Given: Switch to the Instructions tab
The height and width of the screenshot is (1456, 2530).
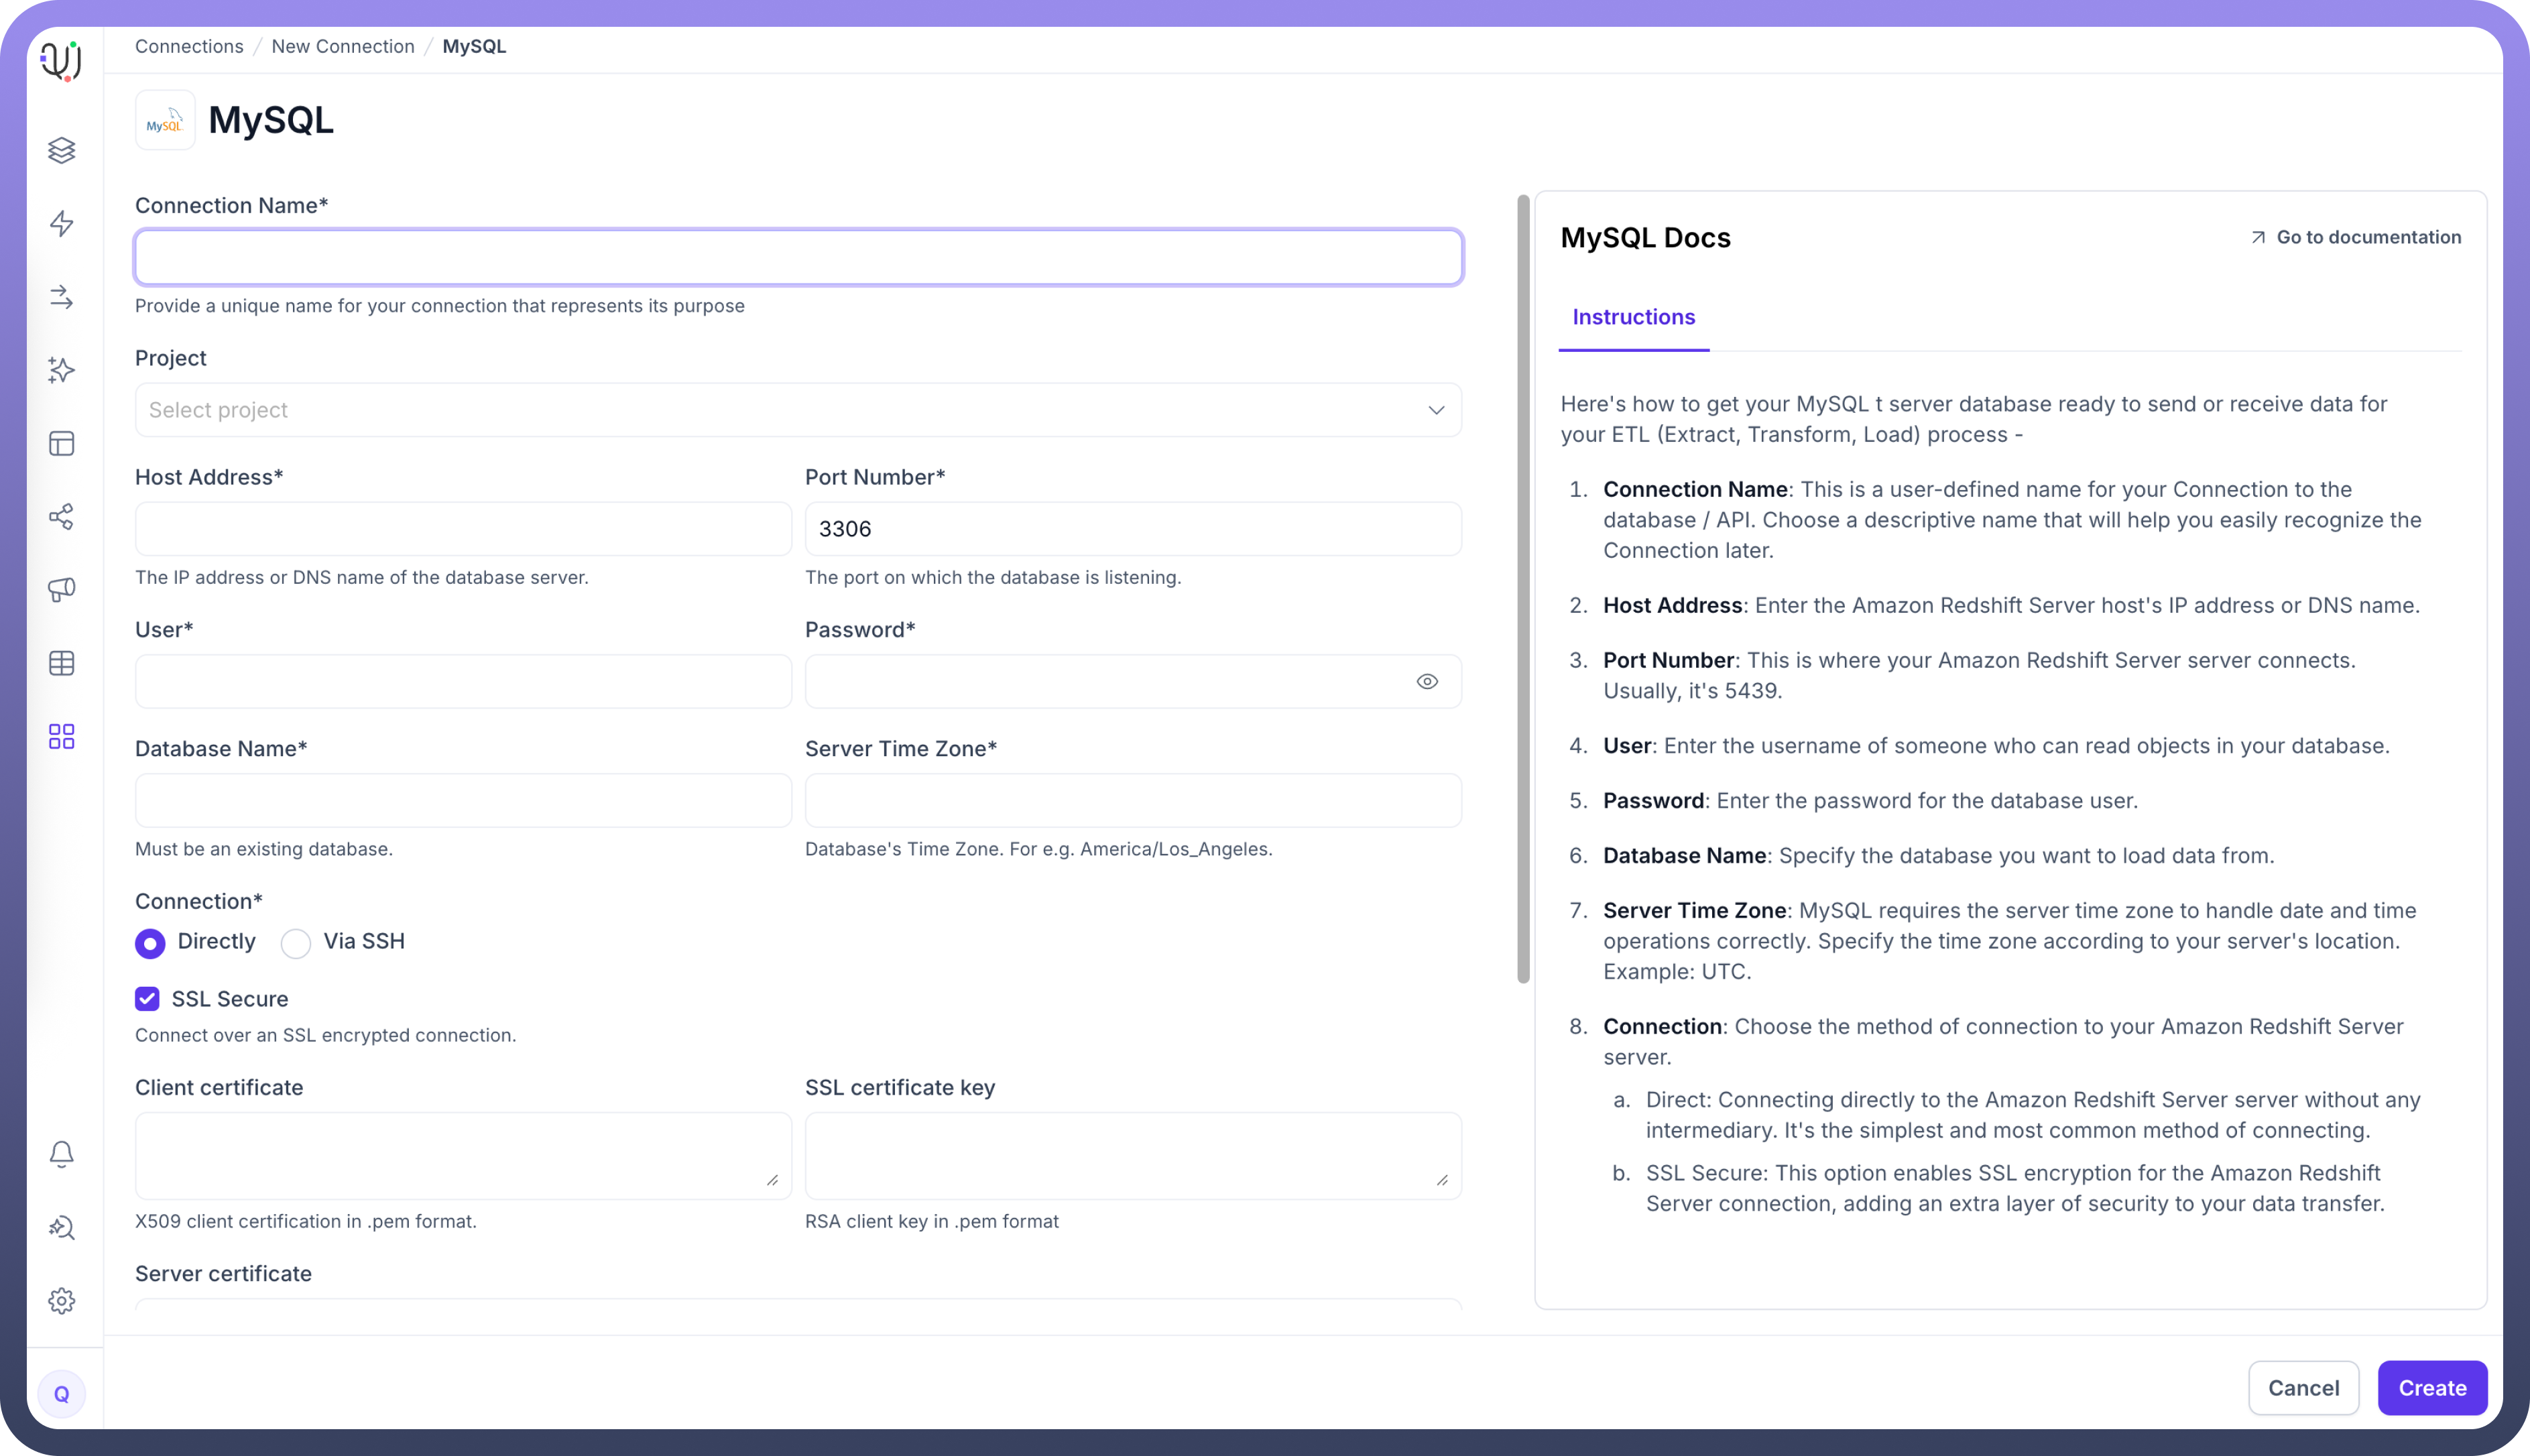Looking at the screenshot, I should [x=1633, y=317].
